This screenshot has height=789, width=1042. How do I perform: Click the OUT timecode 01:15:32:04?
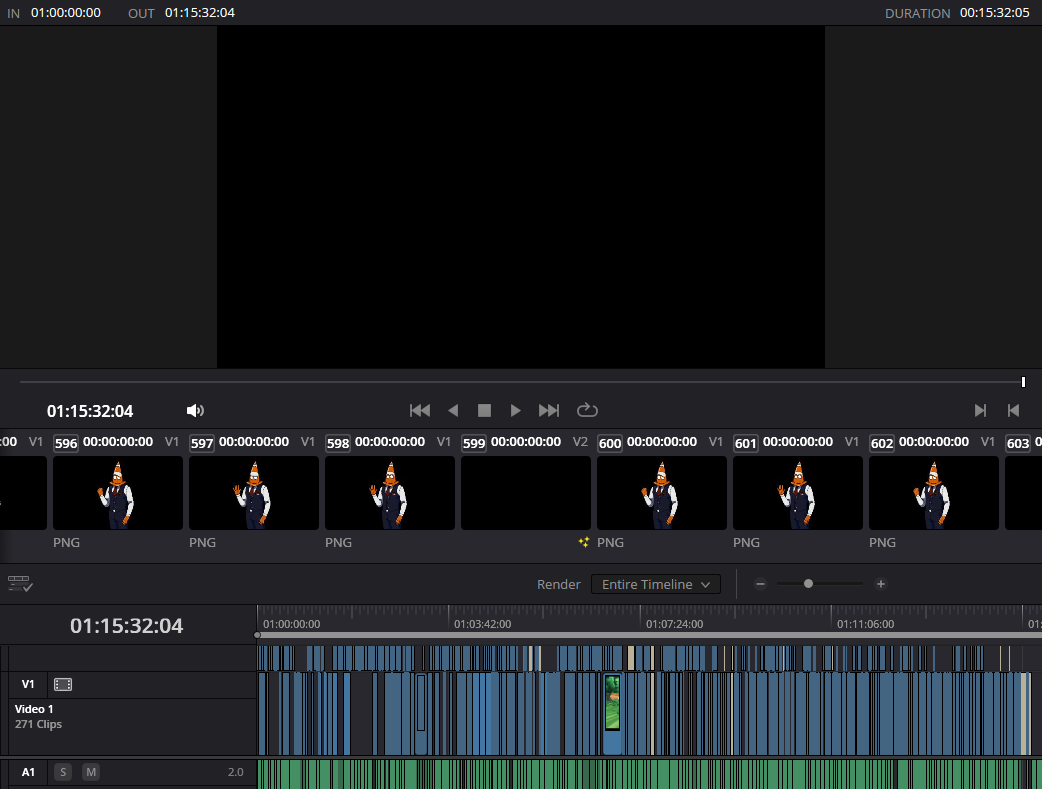199,13
